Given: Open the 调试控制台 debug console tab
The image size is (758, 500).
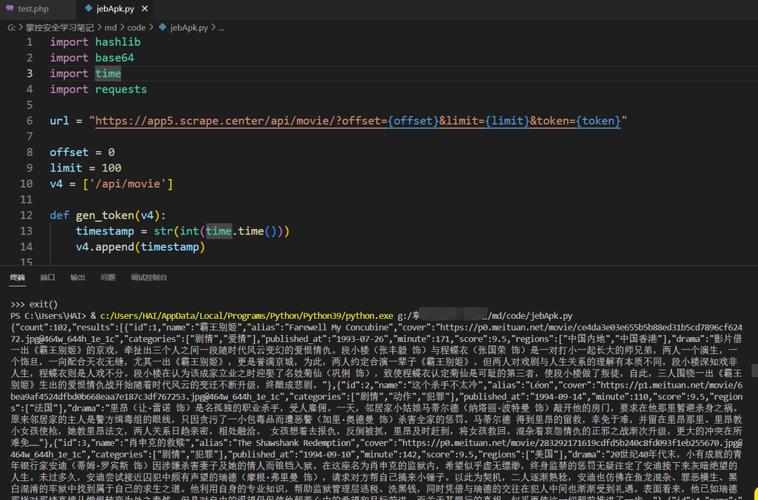Looking at the screenshot, I should (149, 278).
